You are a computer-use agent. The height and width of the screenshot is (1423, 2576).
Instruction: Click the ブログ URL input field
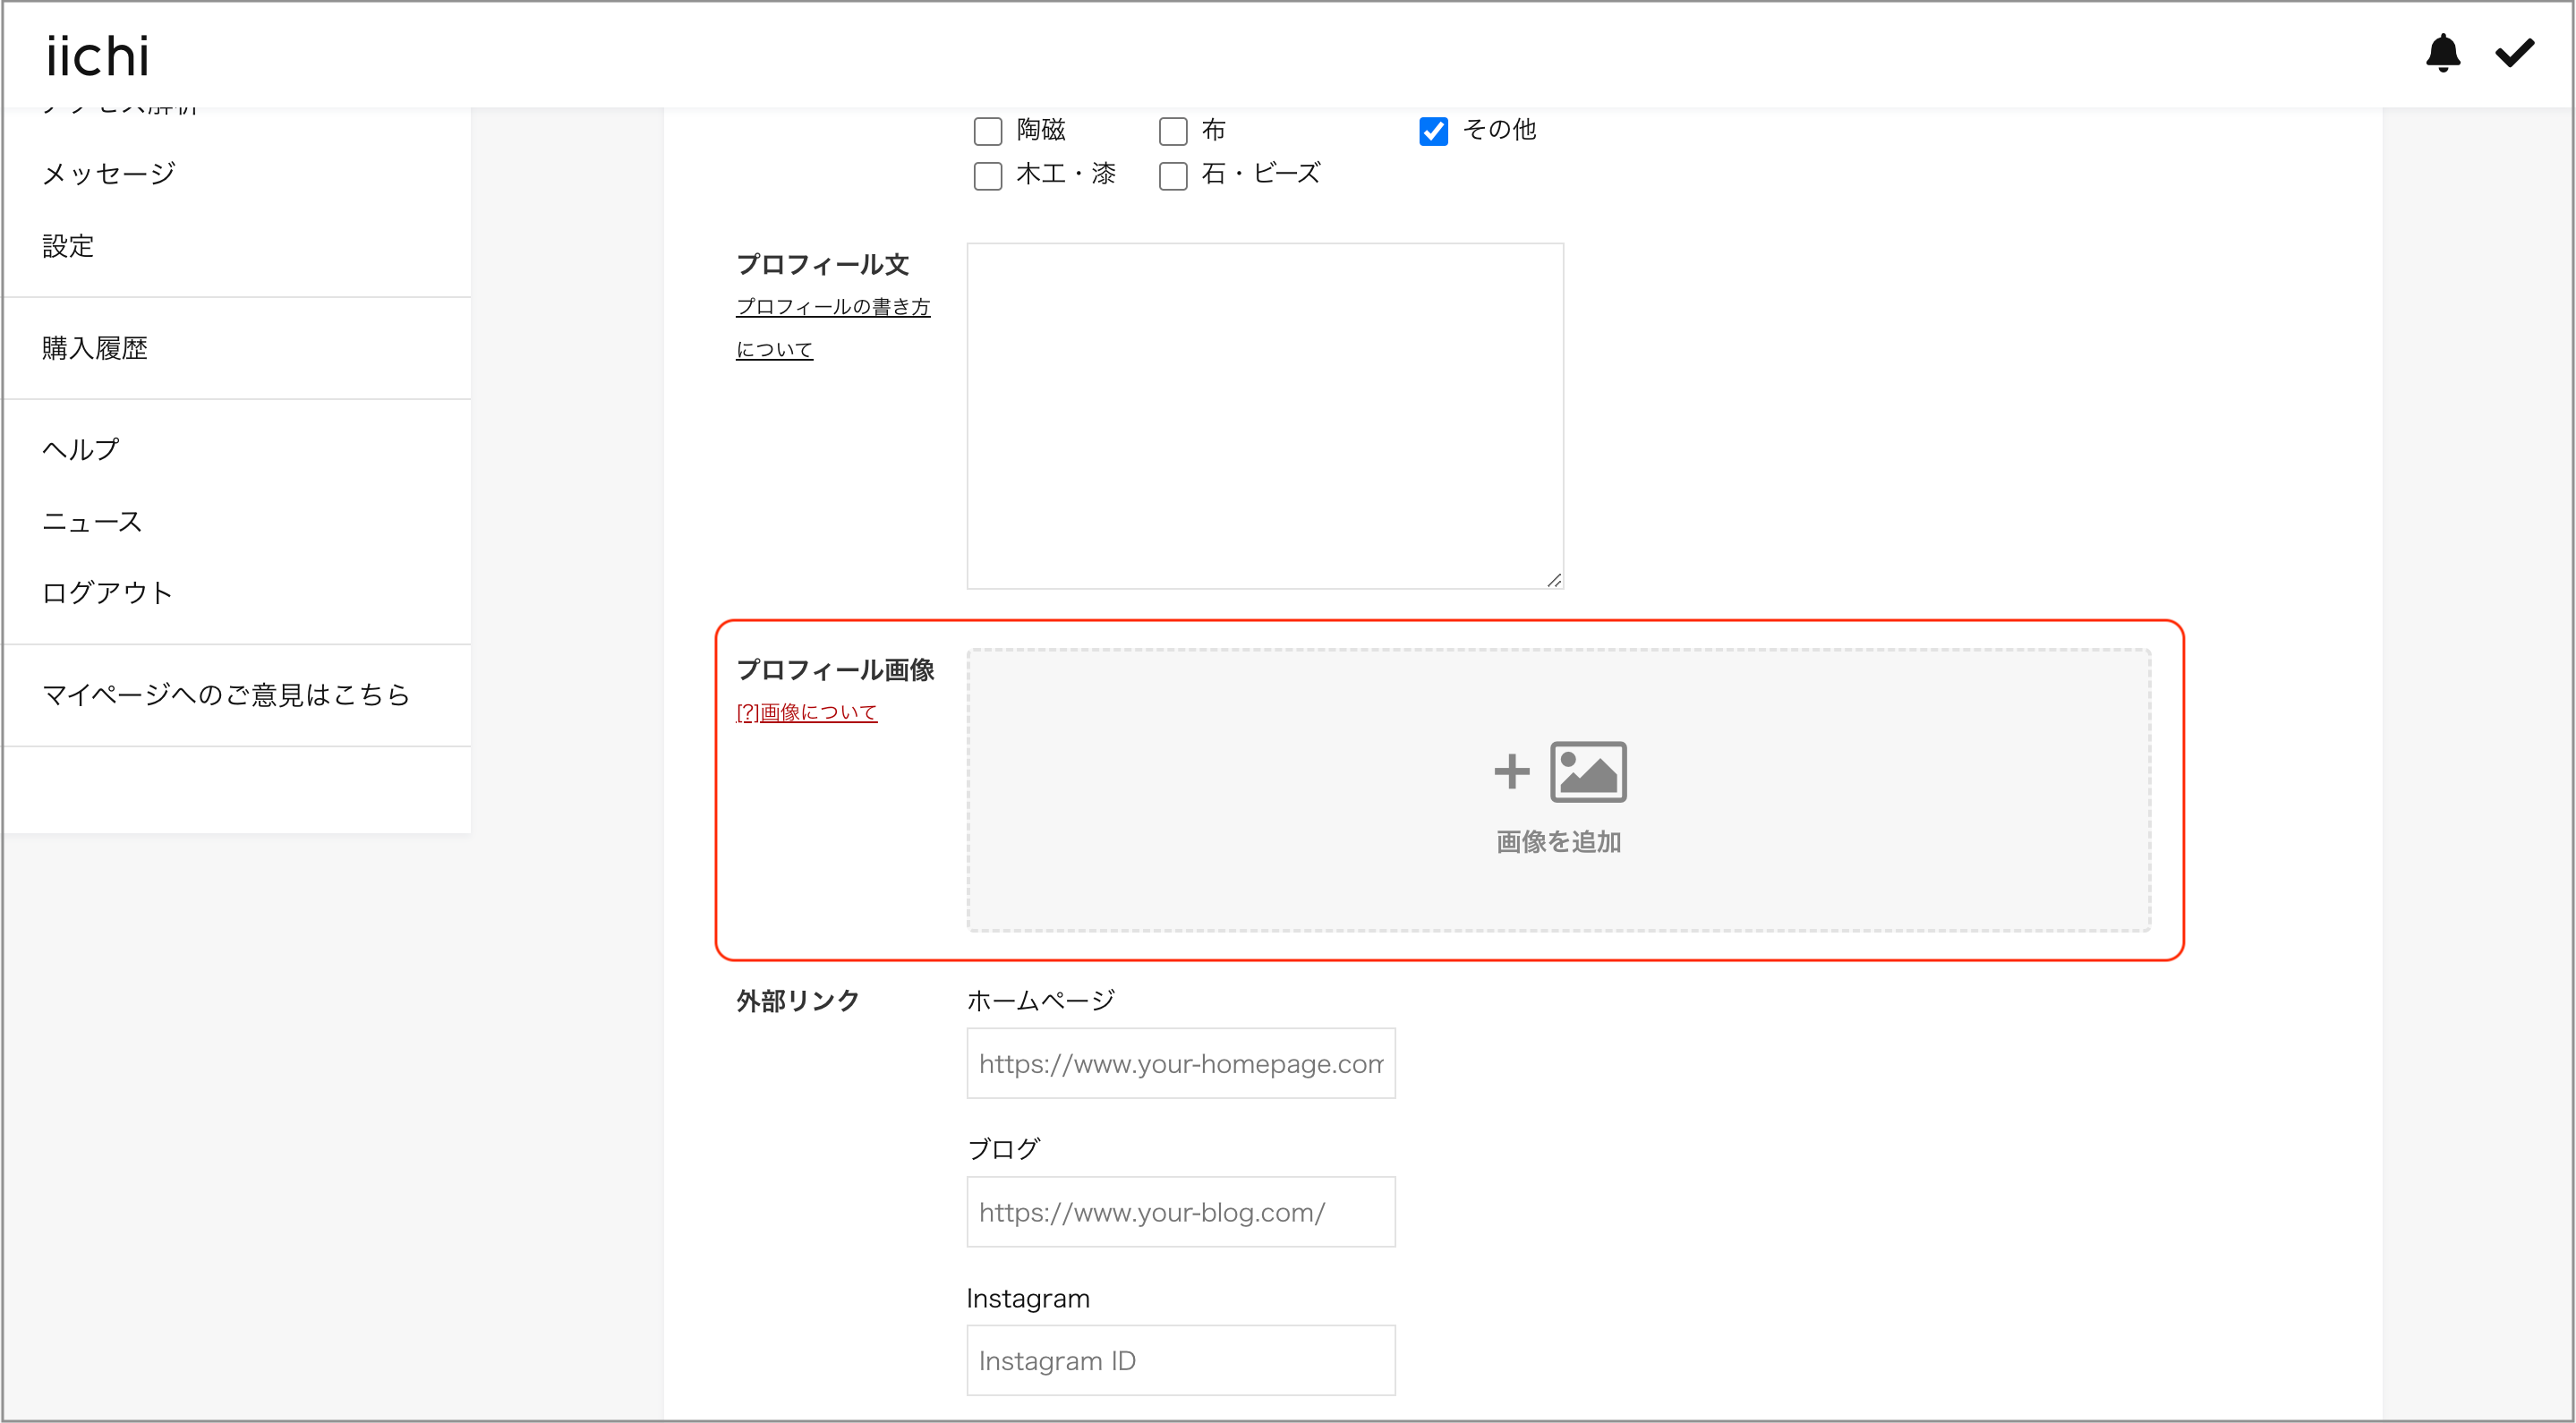coord(1181,1212)
